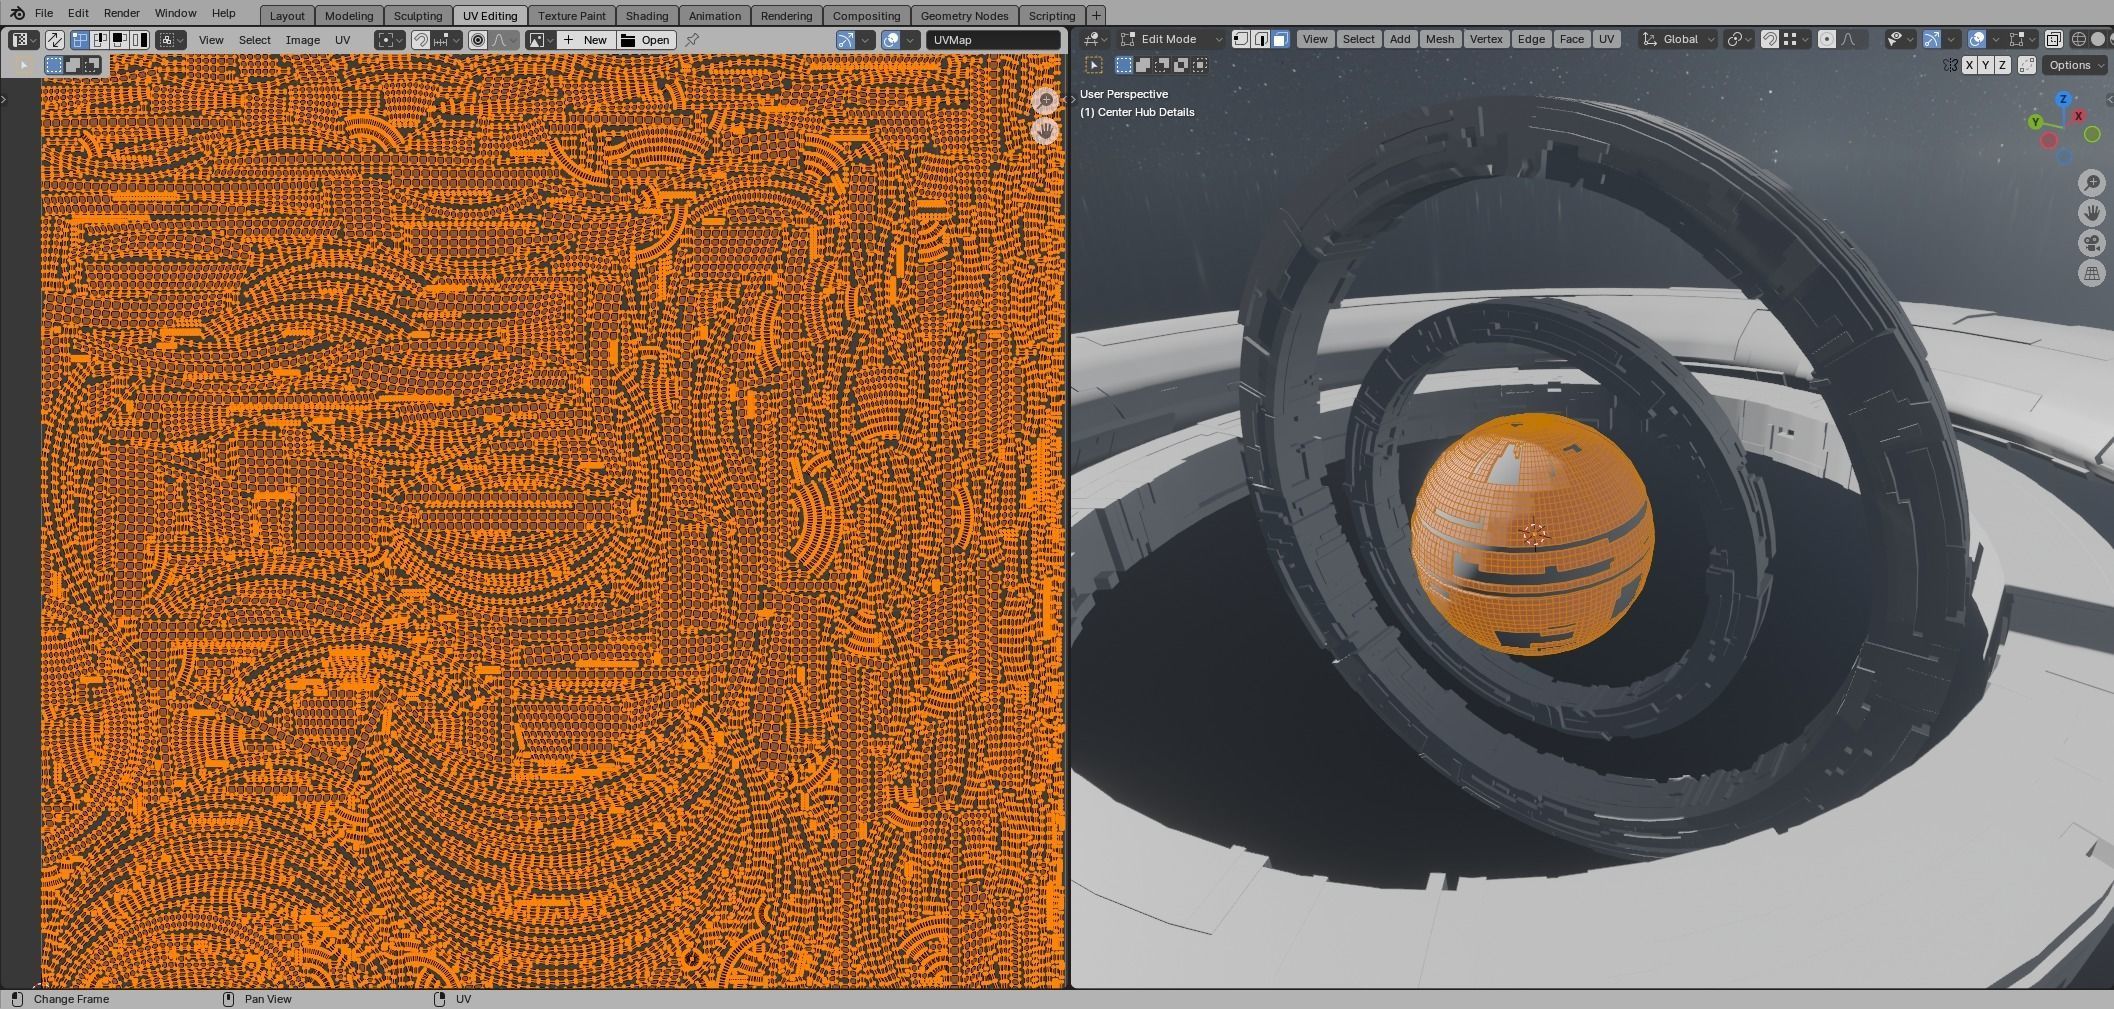Select UV edge selection mode
The image size is (2114, 1009).
[x=100, y=40]
